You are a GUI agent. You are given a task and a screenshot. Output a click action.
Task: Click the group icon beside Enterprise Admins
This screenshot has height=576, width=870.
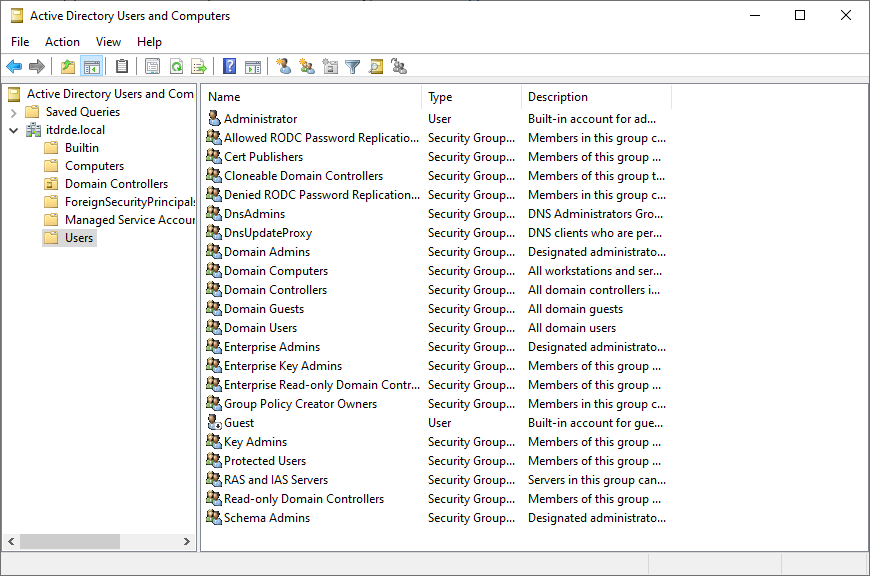tap(214, 346)
